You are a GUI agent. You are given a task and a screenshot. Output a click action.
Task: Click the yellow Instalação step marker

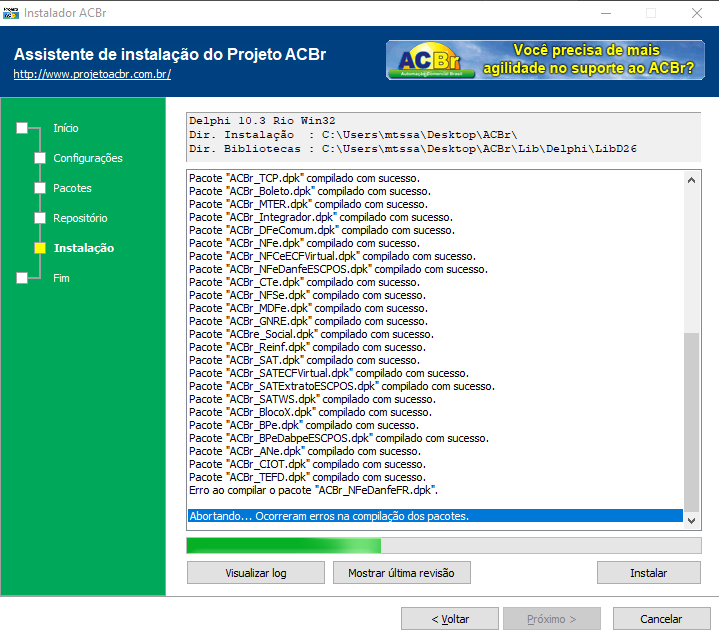(40, 248)
